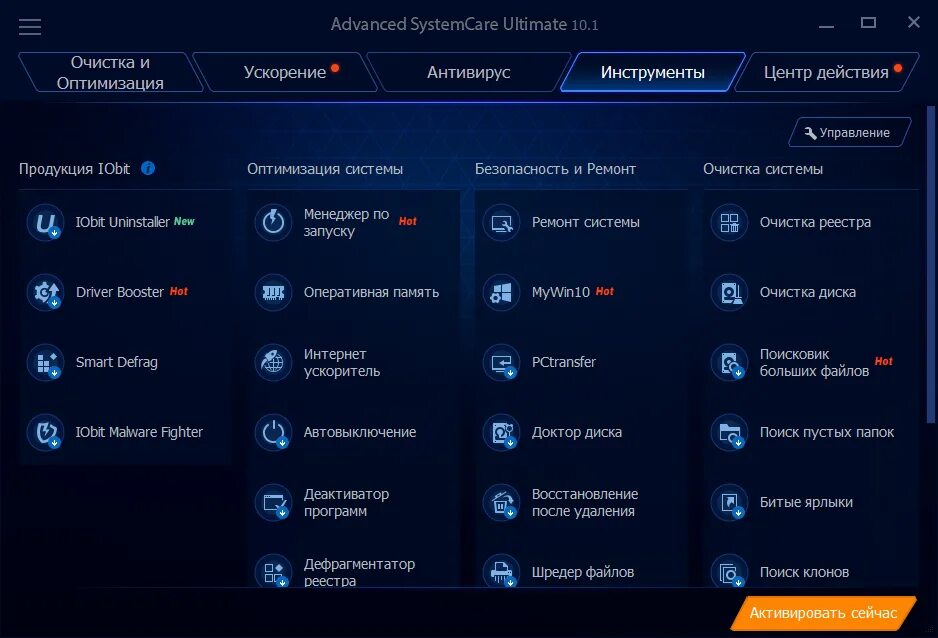
Task: Click the Доктор диска label
Action: 577,432
